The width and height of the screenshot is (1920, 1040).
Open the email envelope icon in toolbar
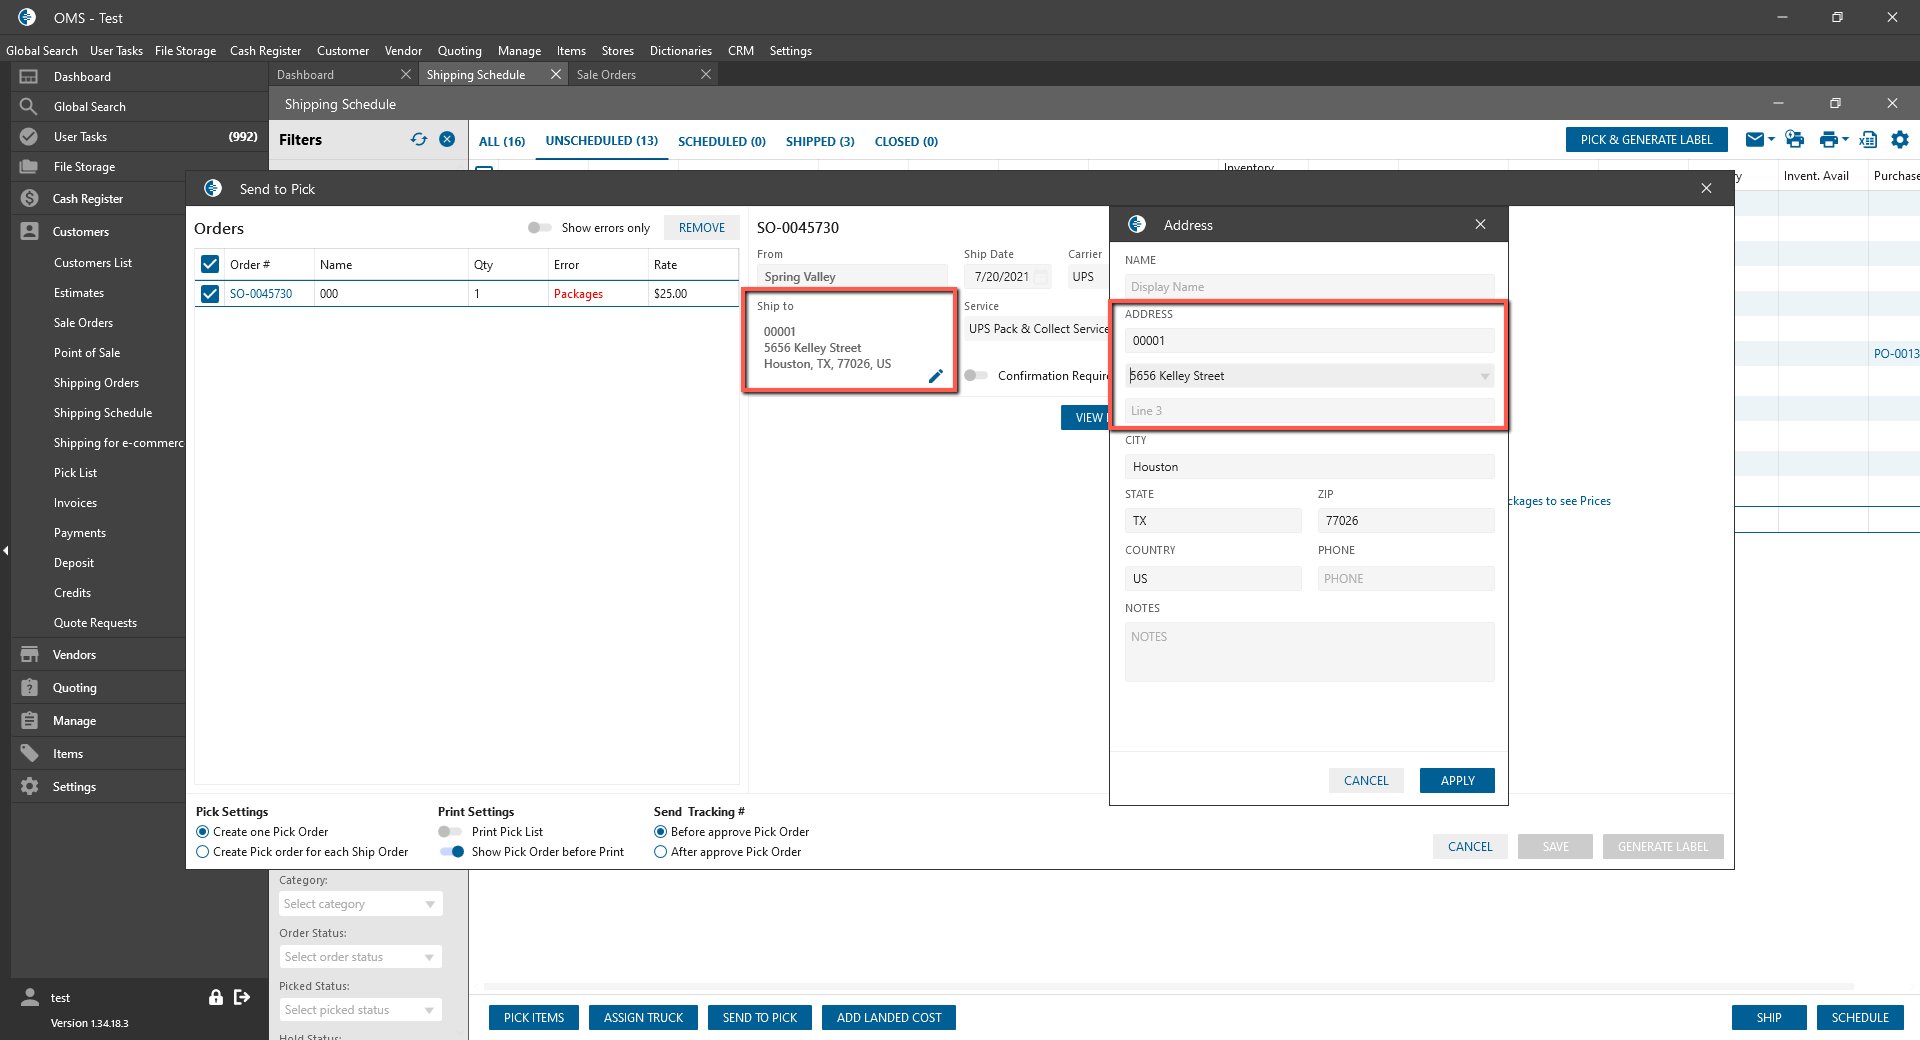coord(1754,140)
